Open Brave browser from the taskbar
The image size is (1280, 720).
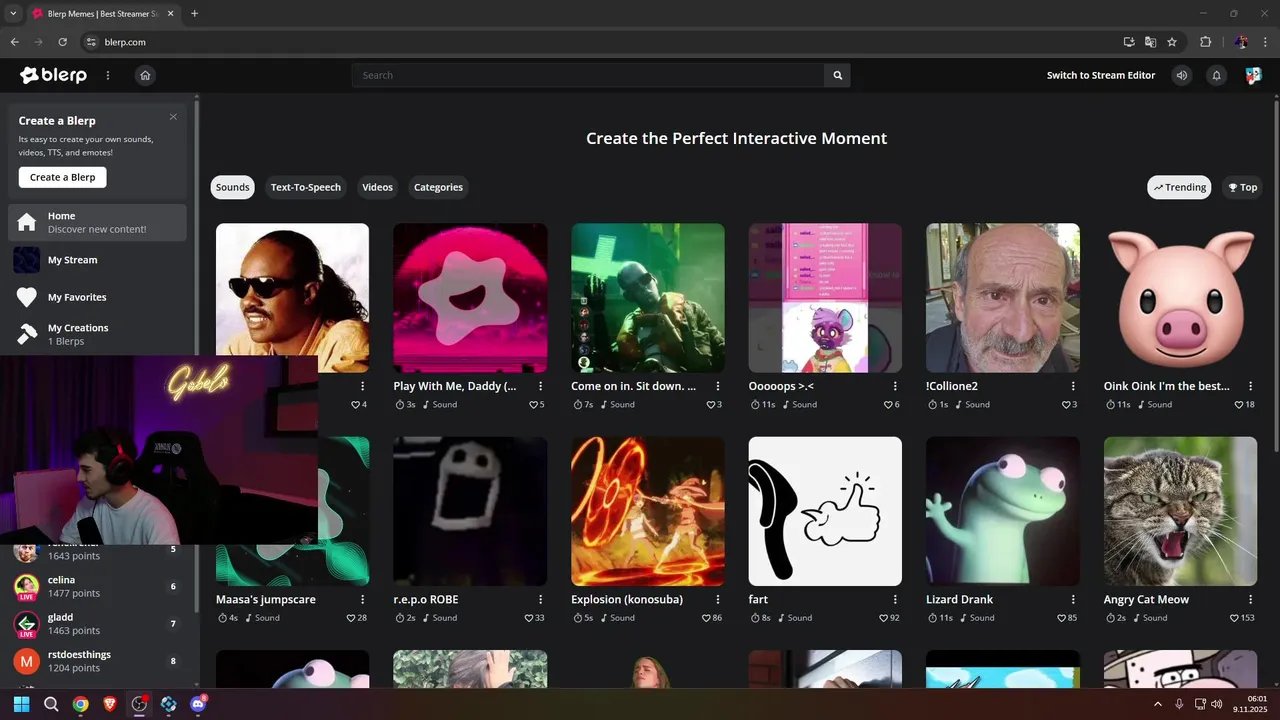click(x=109, y=704)
